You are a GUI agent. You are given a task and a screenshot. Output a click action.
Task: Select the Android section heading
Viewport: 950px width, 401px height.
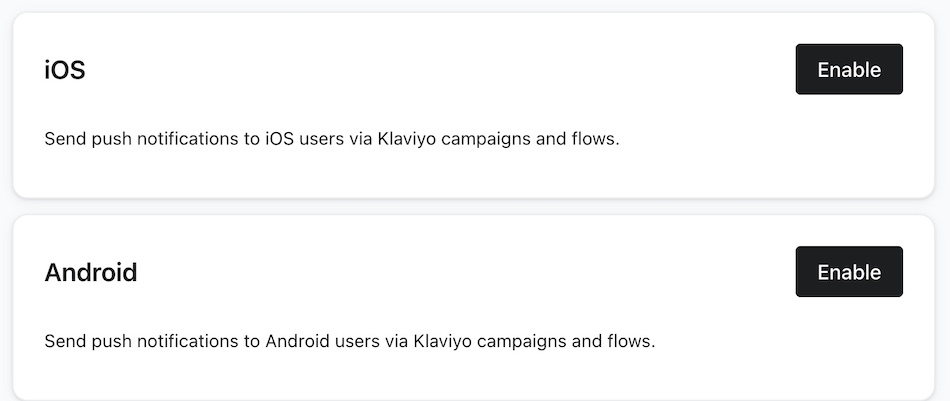tap(91, 272)
